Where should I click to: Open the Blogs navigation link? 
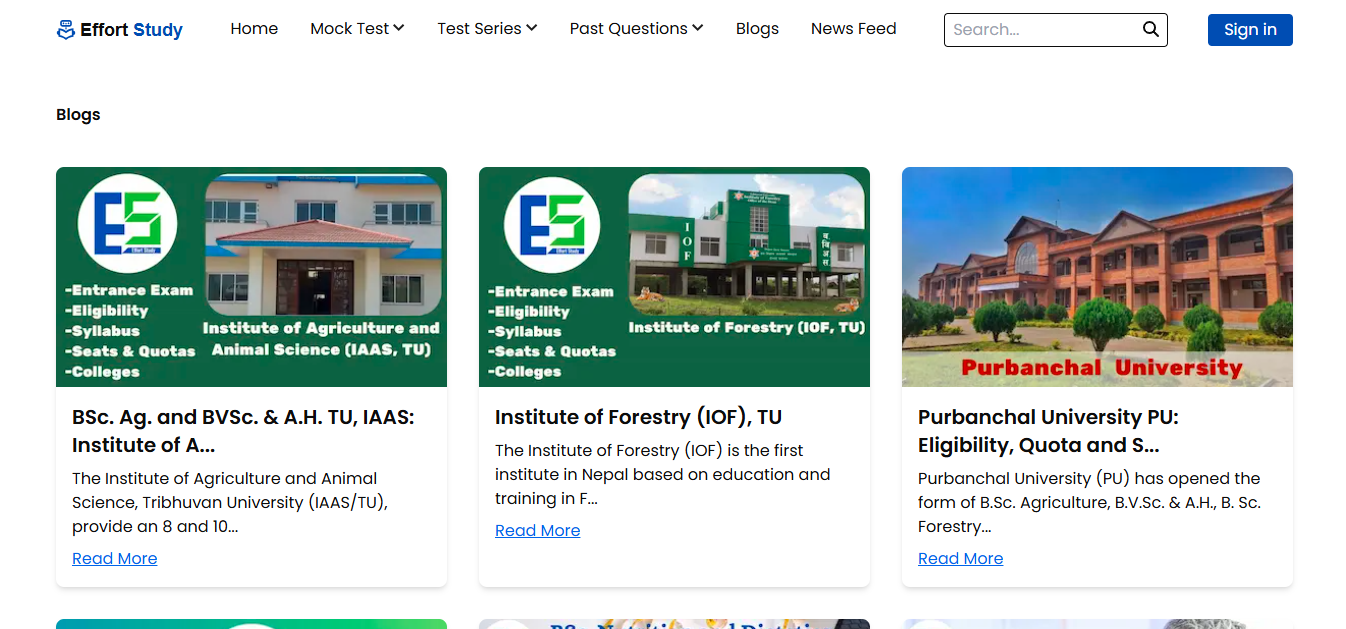click(757, 29)
